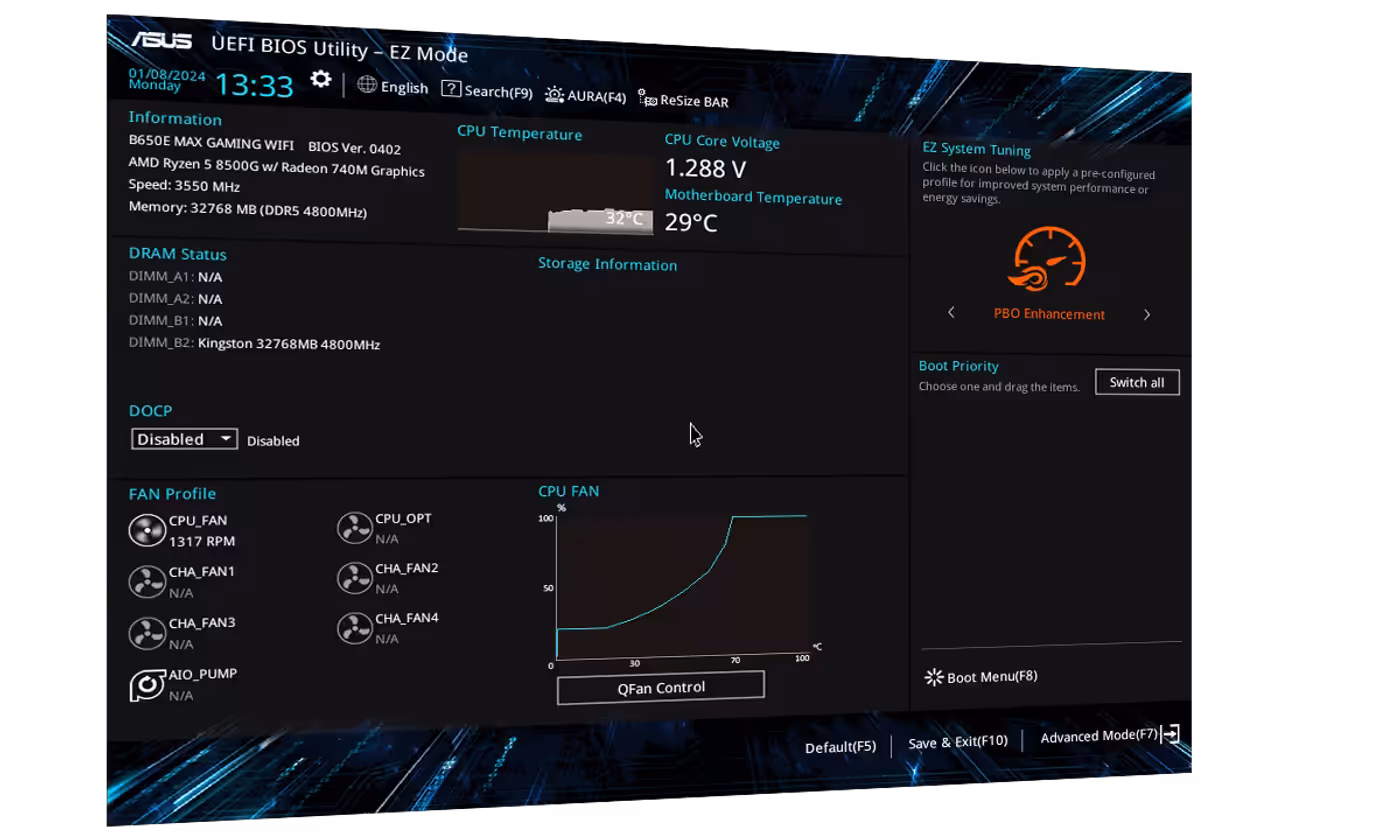This screenshot has width=1400, height=840.
Task: Click the Switch all button
Action: point(1137,382)
